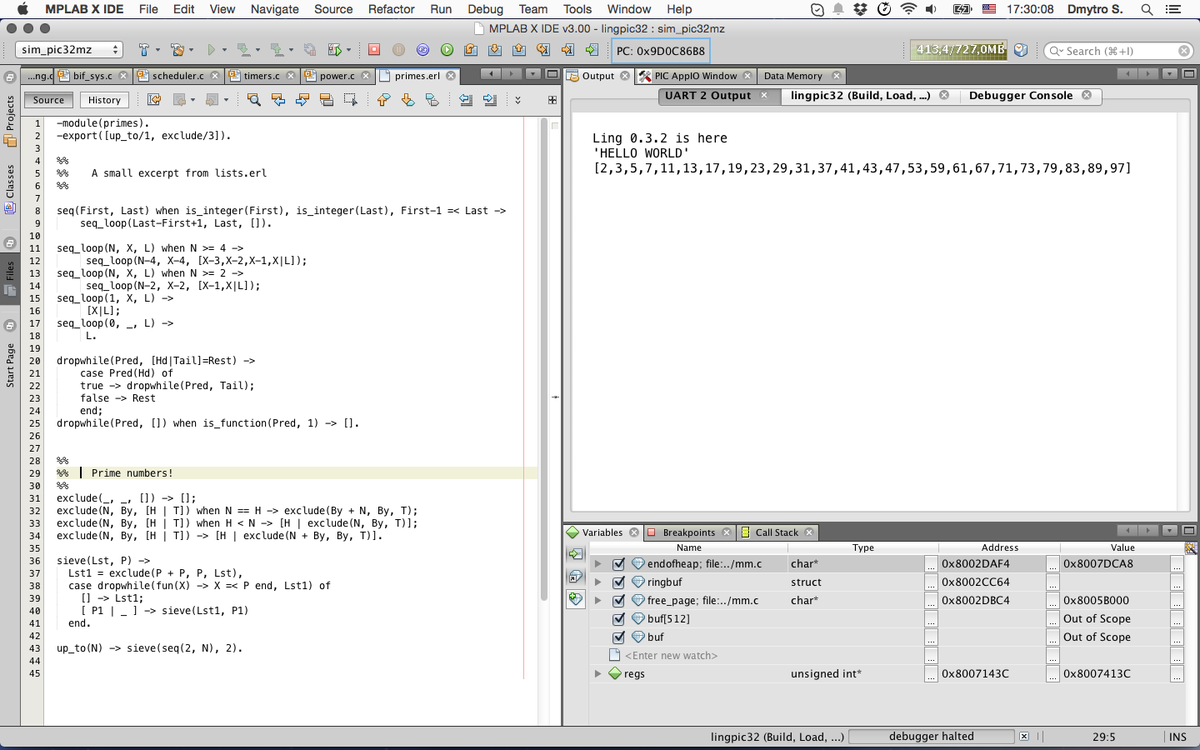Expand the free_page watch entry
The image size is (1200, 750).
pyautogui.click(x=598, y=600)
